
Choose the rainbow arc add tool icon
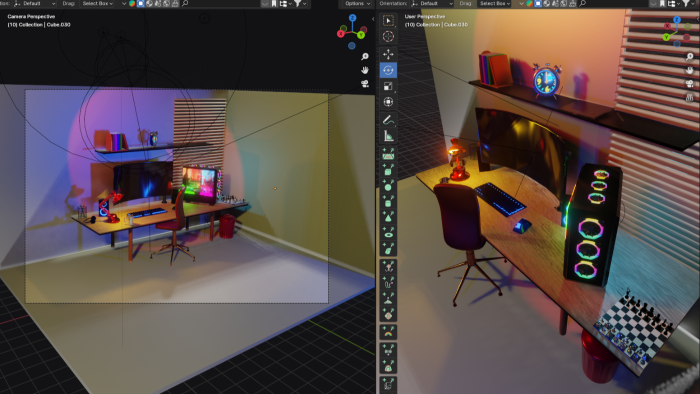(388, 332)
